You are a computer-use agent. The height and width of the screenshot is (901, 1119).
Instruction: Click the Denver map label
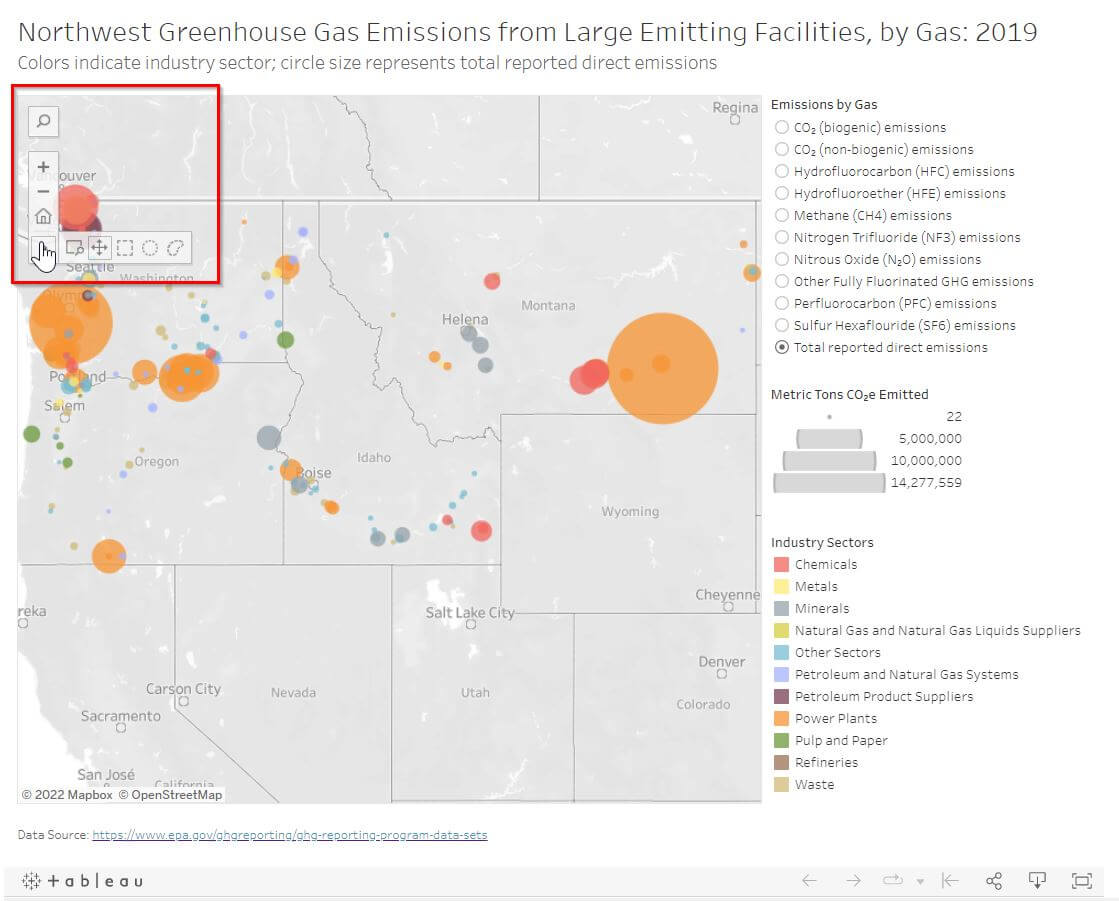[721, 662]
